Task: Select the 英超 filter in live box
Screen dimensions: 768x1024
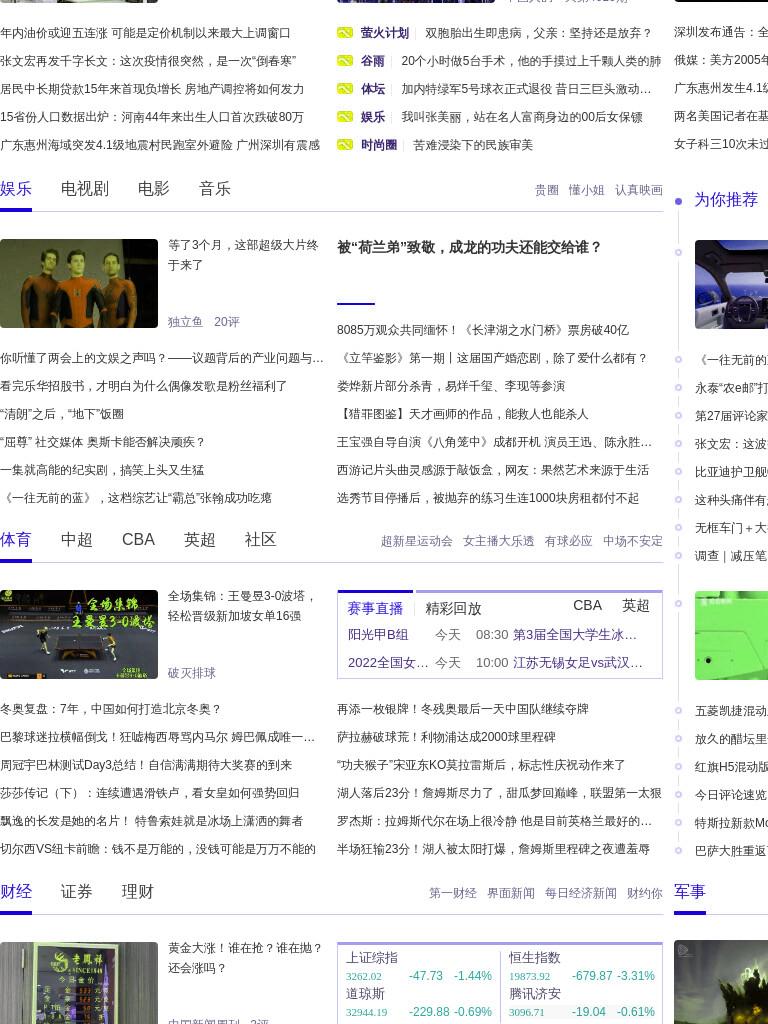Action: (635, 605)
